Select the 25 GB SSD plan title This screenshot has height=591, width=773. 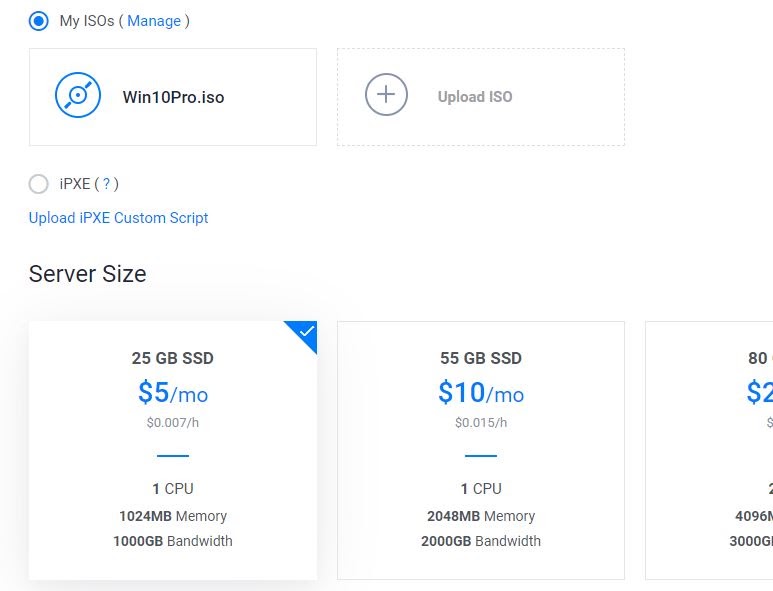coord(173,358)
